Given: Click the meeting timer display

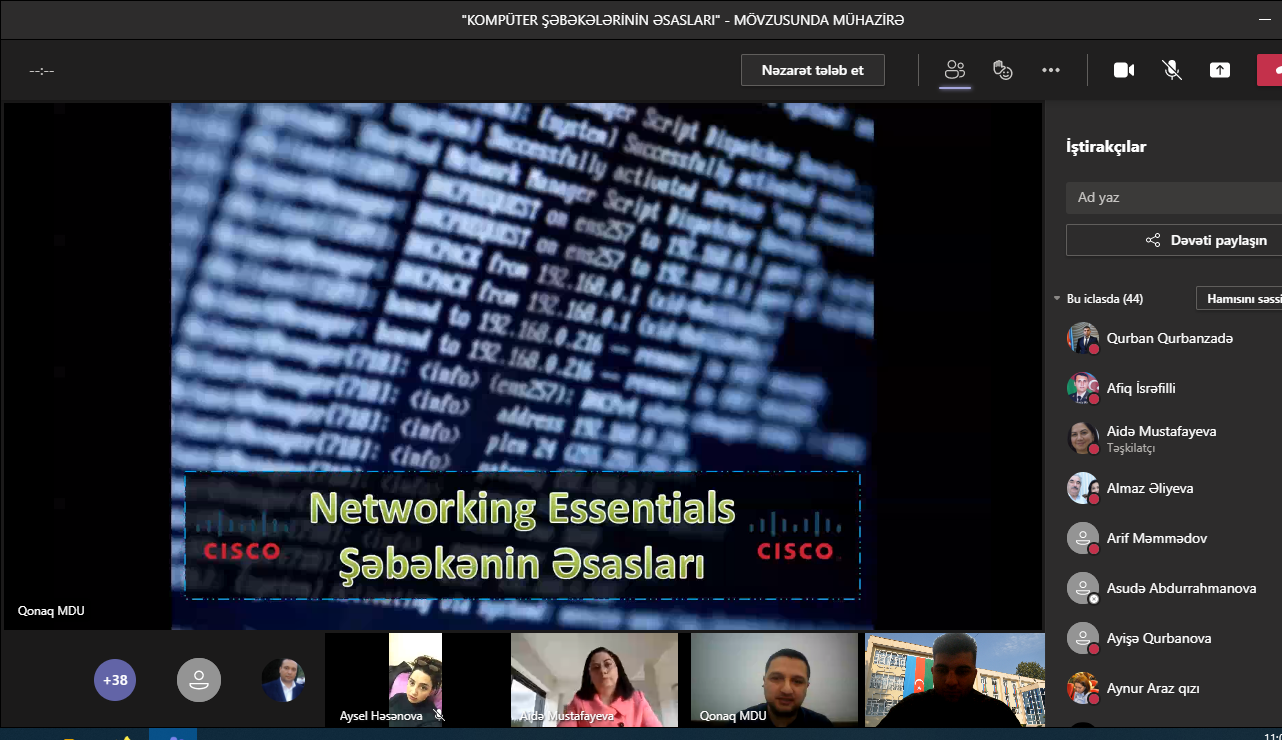Looking at the screenshot, I should tap(42, 71).
